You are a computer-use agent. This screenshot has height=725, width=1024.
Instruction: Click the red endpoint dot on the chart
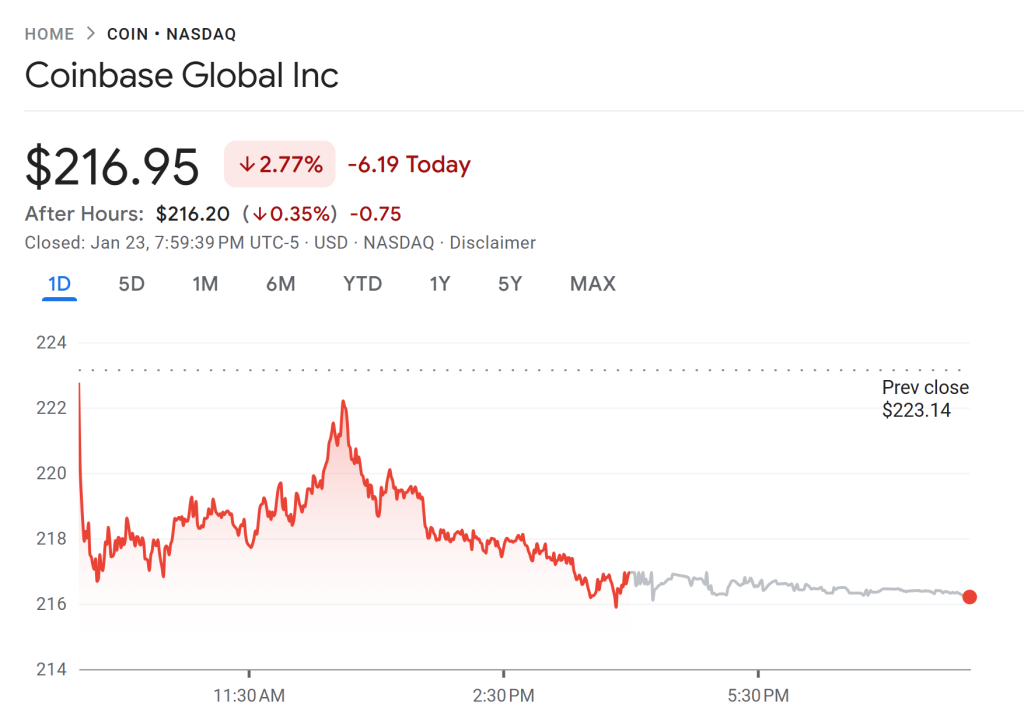969,597
